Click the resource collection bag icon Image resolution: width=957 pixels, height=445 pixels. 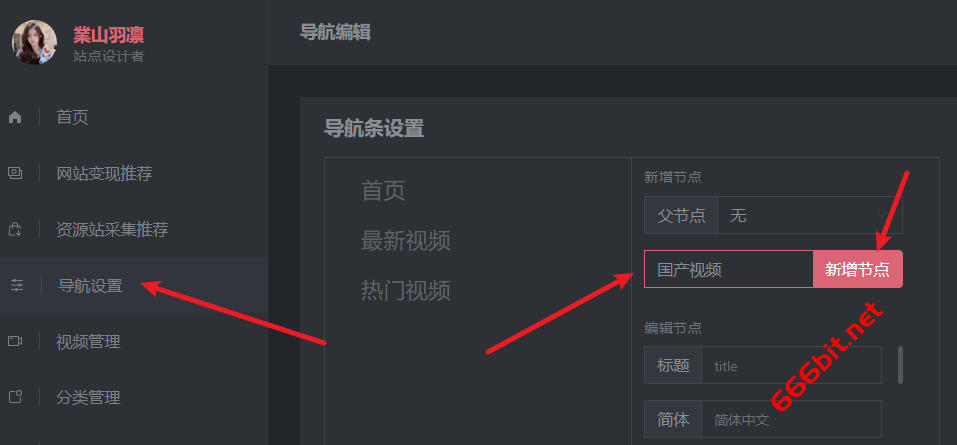click(x=15, y=230)
